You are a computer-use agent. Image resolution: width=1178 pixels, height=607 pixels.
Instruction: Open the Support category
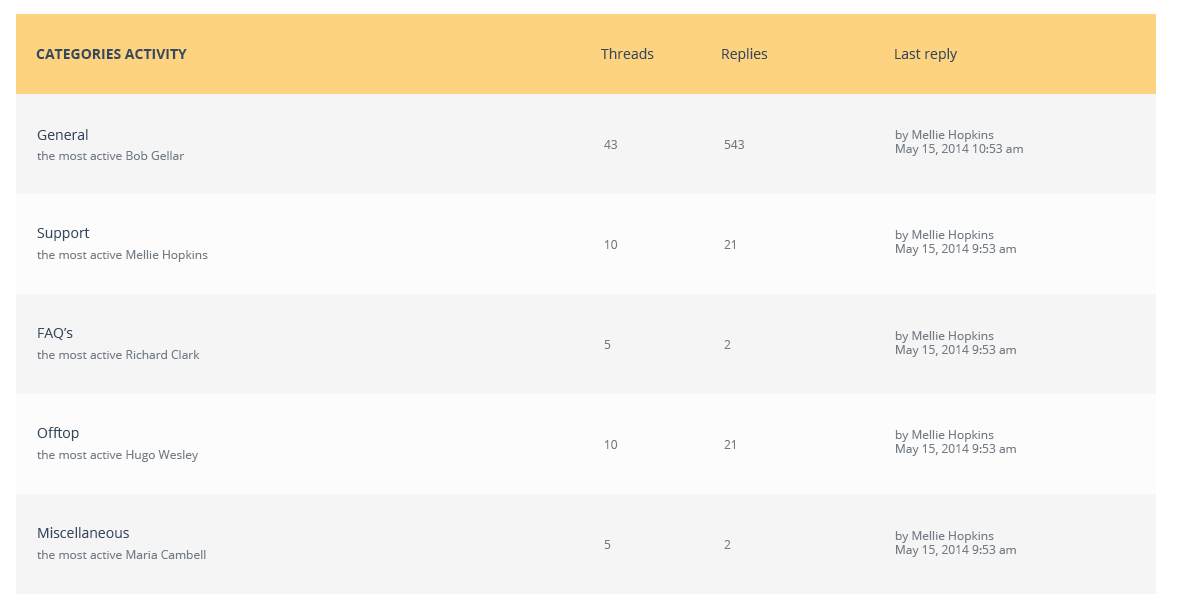point(63,234)
